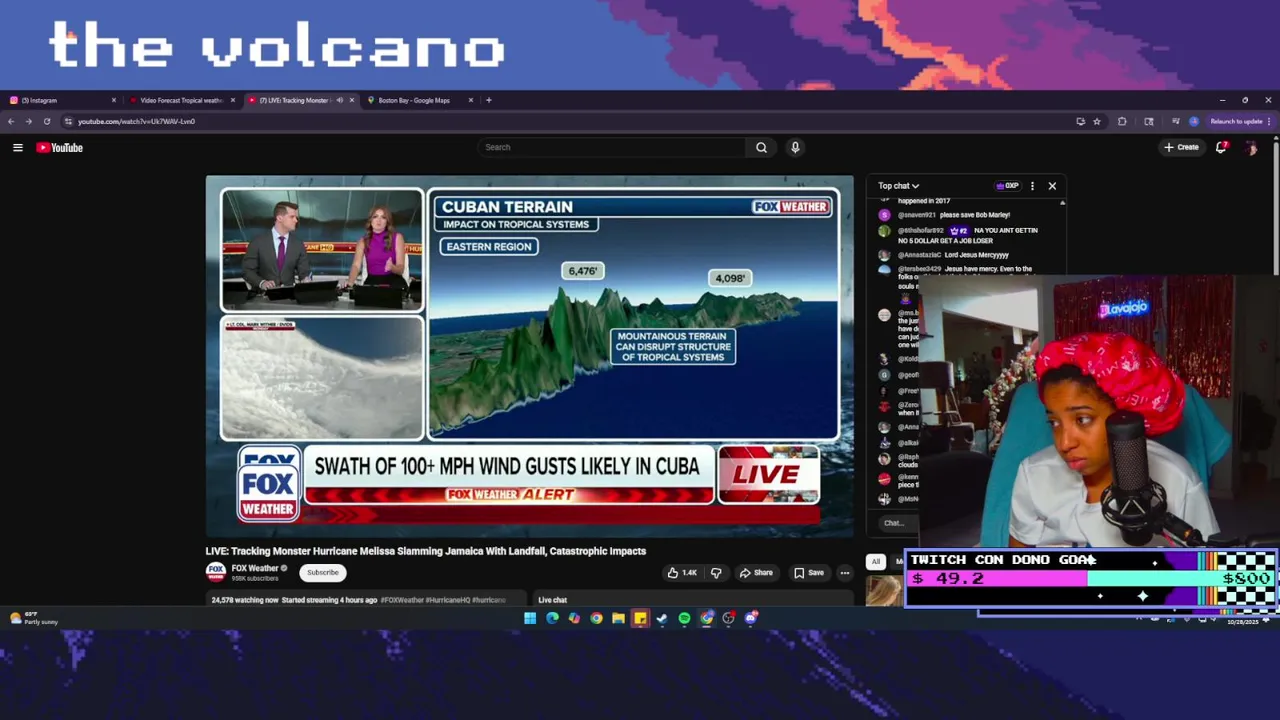Screen dimensions: 1280x720
Task: Dislike the video with thumbs down
Action: [x=716, y=573]
